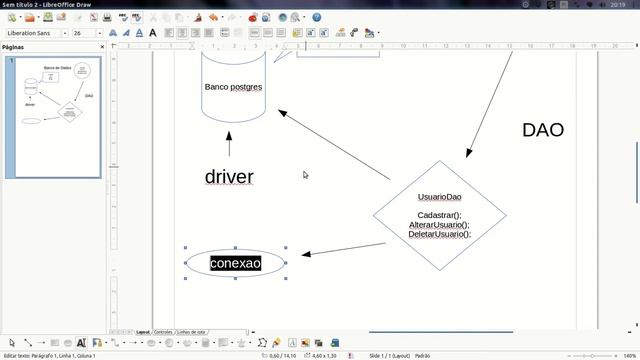Click the New document icon
The width and height of the screenshot is (640, 360).
[12, 17]
